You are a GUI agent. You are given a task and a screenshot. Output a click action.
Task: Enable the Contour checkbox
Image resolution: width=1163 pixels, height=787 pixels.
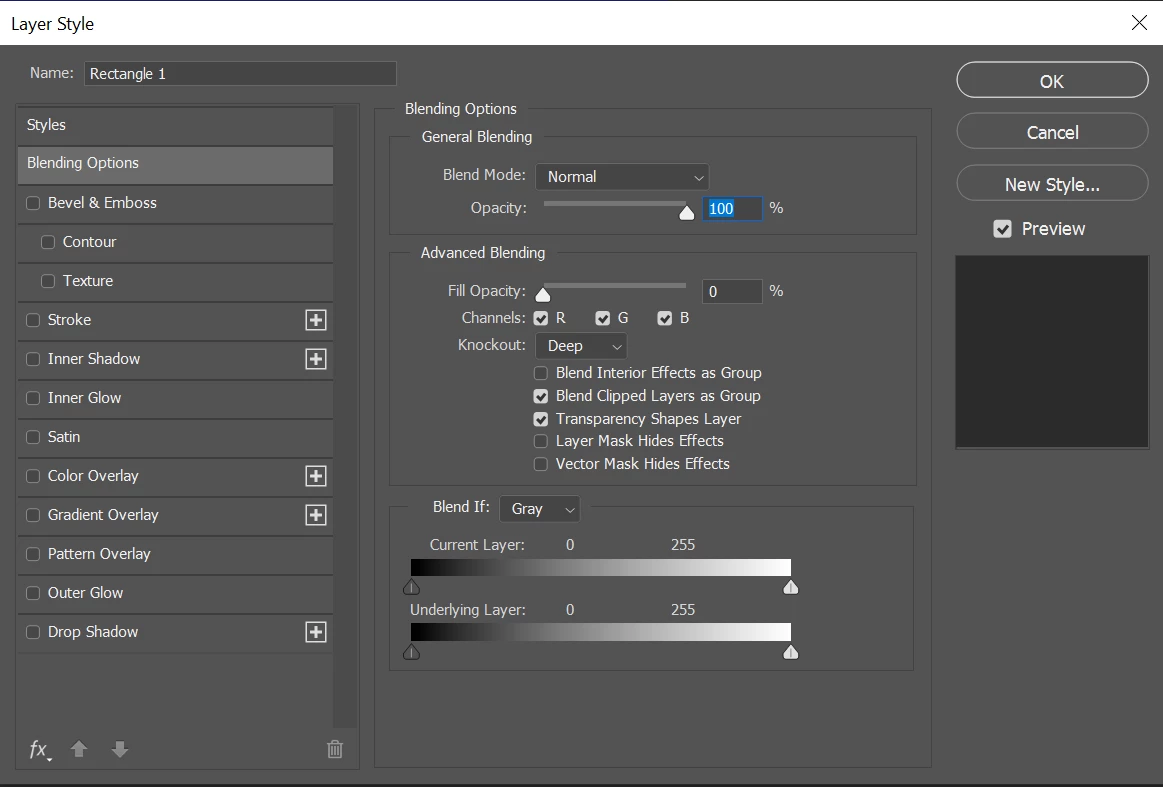[x=48, y=242]
